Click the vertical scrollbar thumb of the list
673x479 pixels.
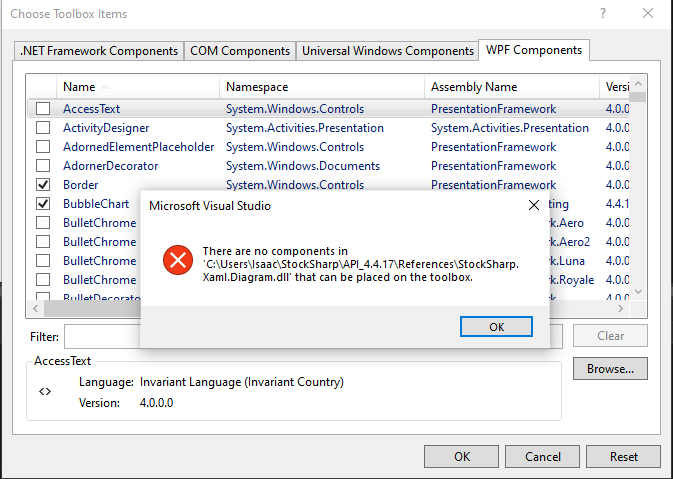[638, 97]
